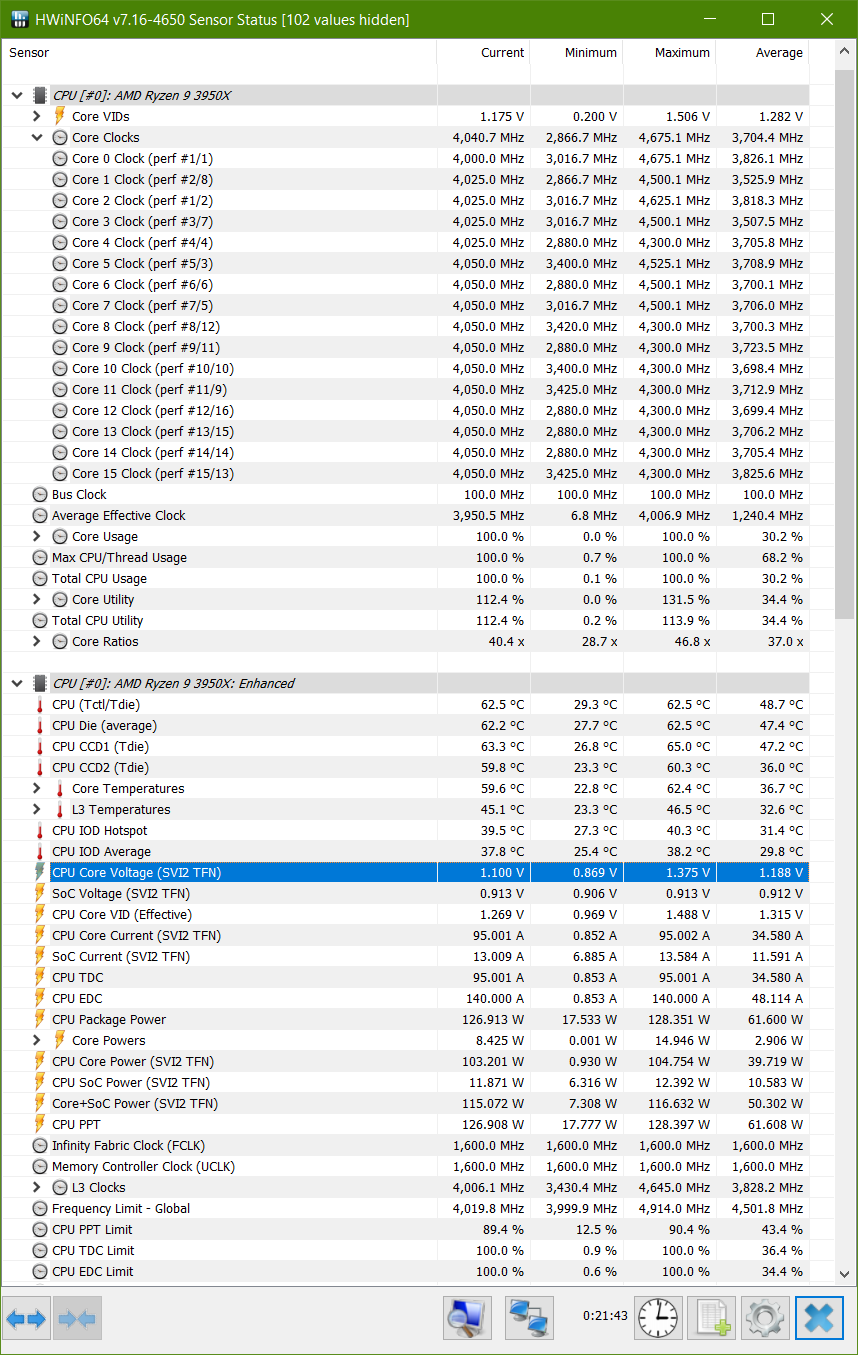
Task: Expand the Core Ratios group
Action: point(37,642)
